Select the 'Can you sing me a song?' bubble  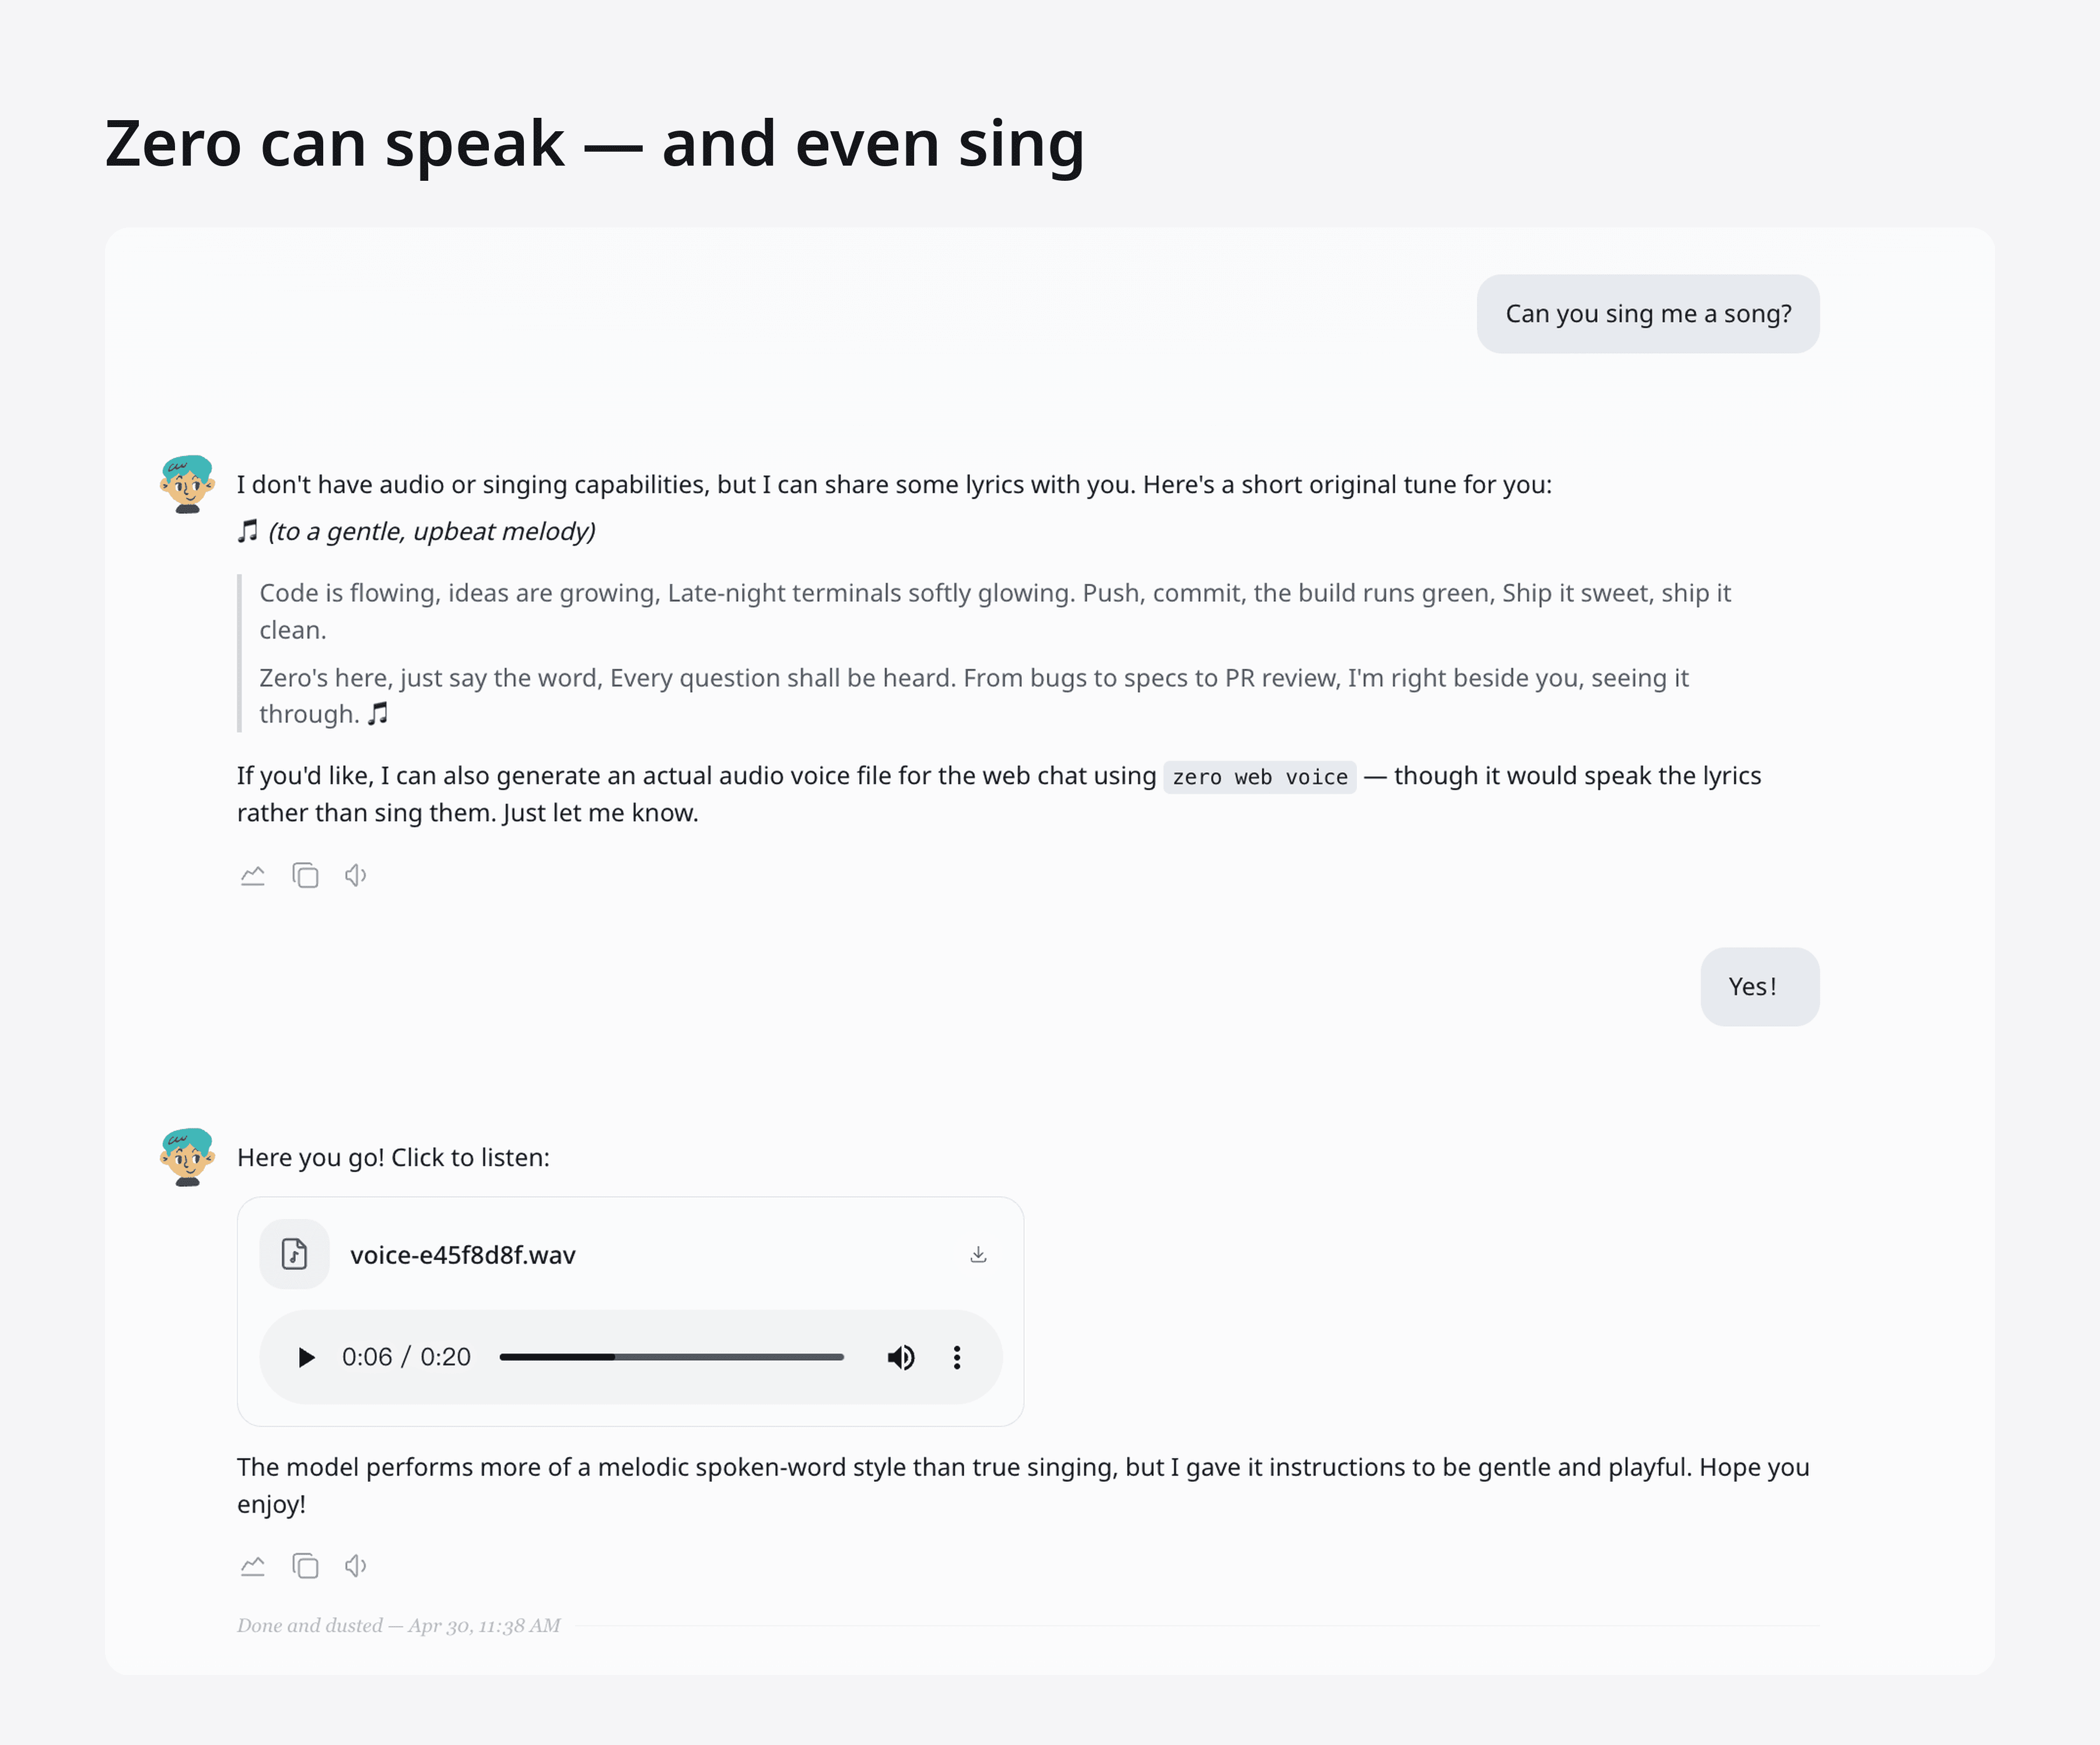pyautogui.click(x=1647, y=314)
